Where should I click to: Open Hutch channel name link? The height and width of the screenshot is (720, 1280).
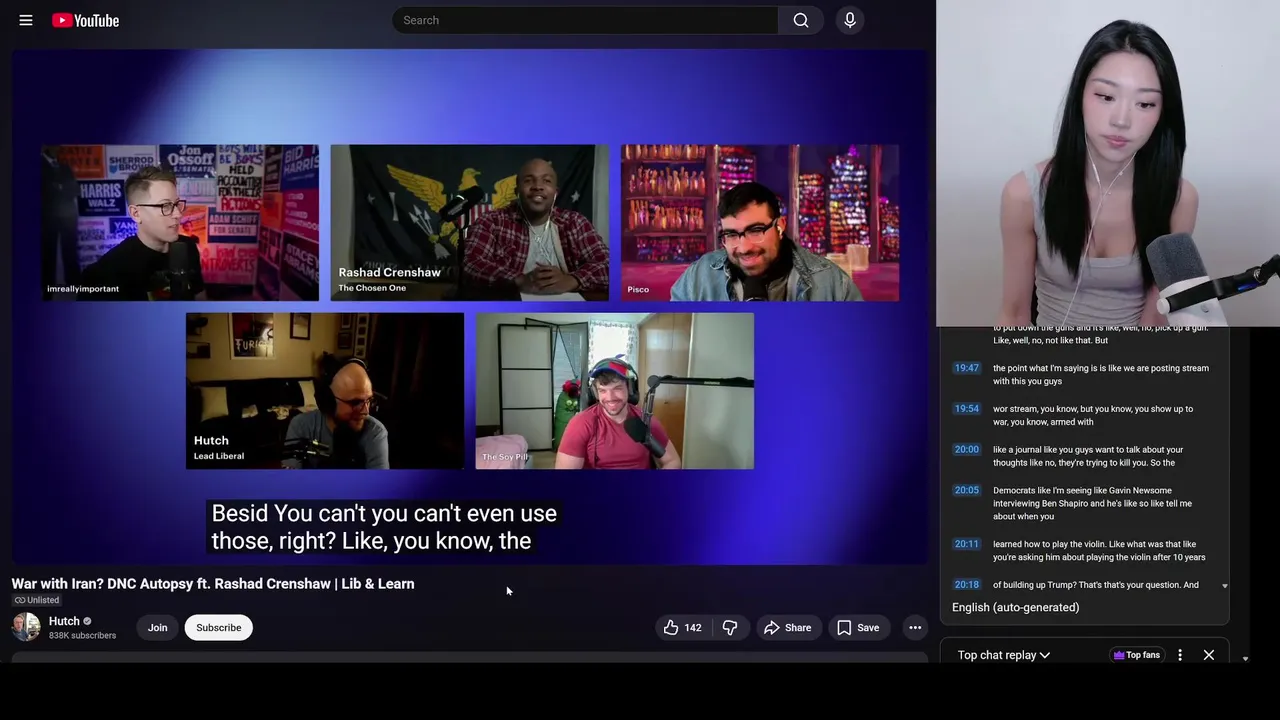click(64, 621)
